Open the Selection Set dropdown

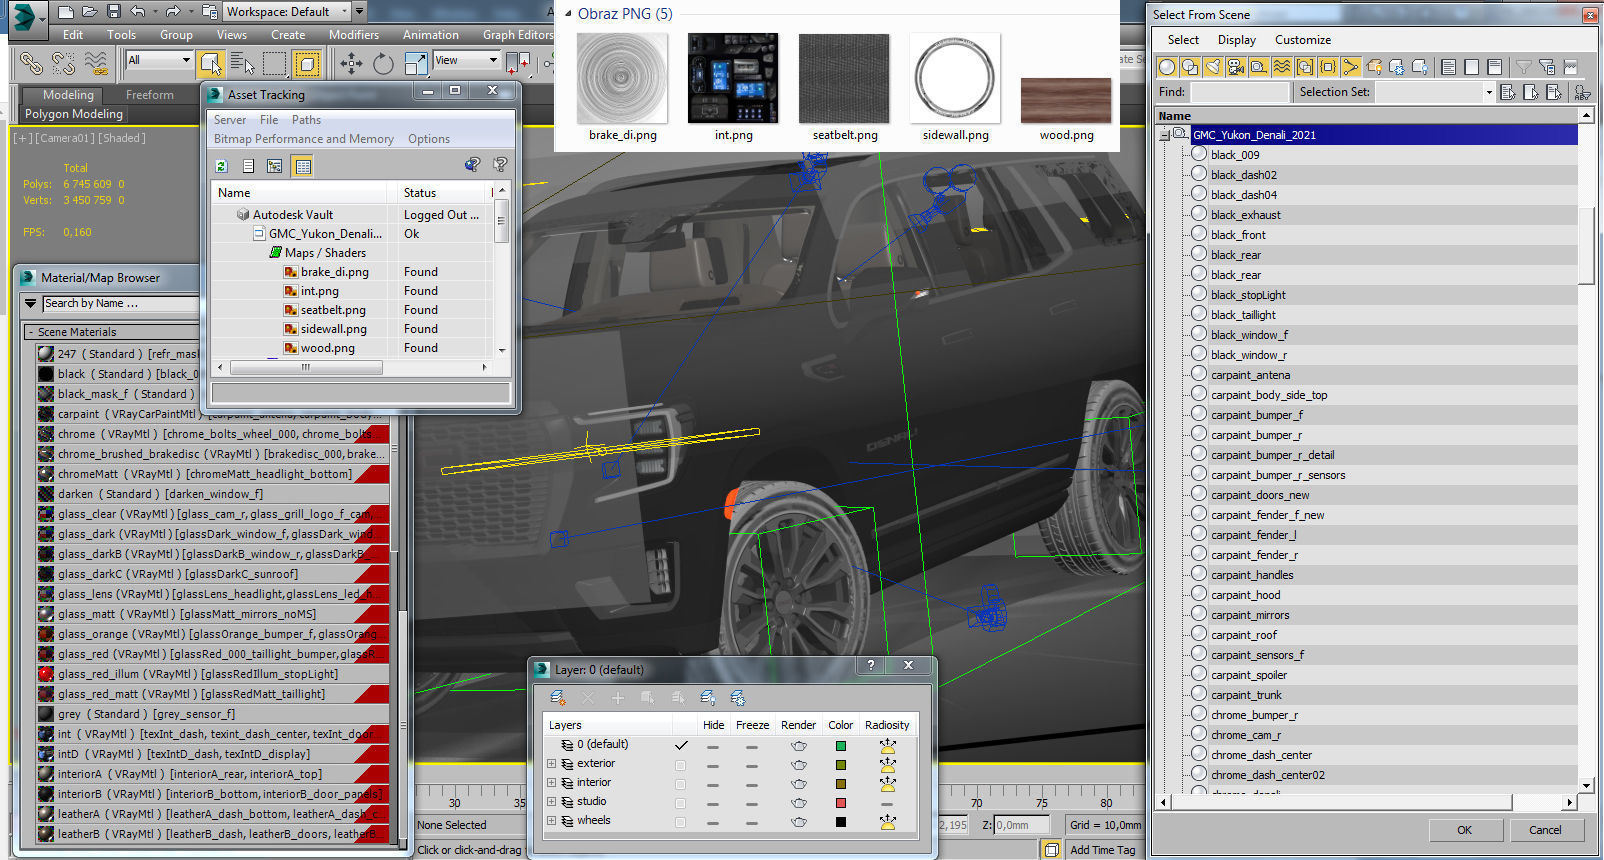coord(1488,92)
